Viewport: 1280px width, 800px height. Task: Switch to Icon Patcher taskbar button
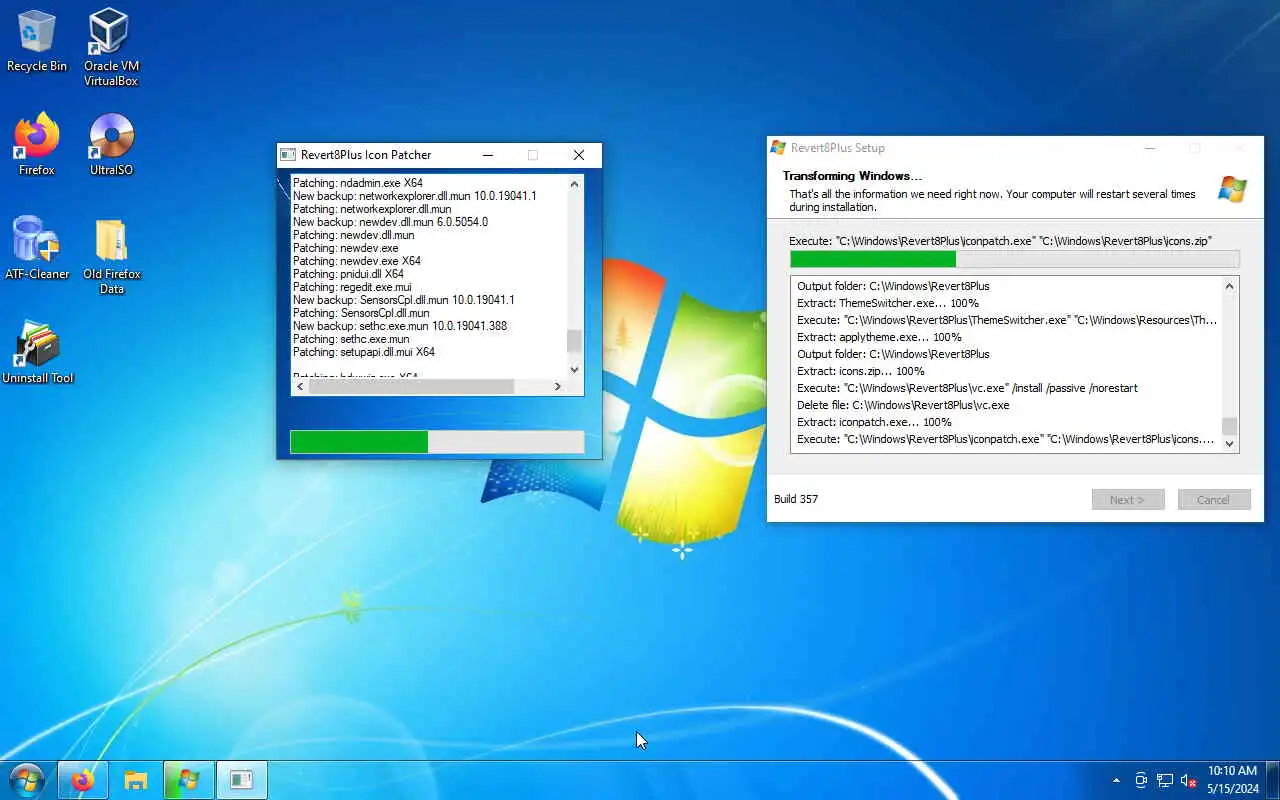241,780
